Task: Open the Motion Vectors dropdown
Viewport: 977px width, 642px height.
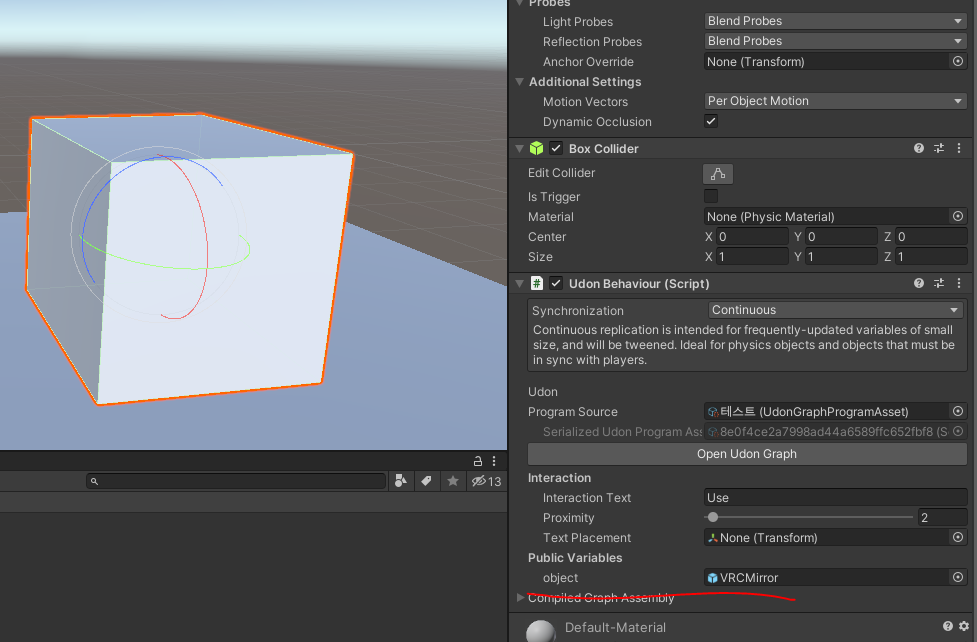Action: (836, 101)
